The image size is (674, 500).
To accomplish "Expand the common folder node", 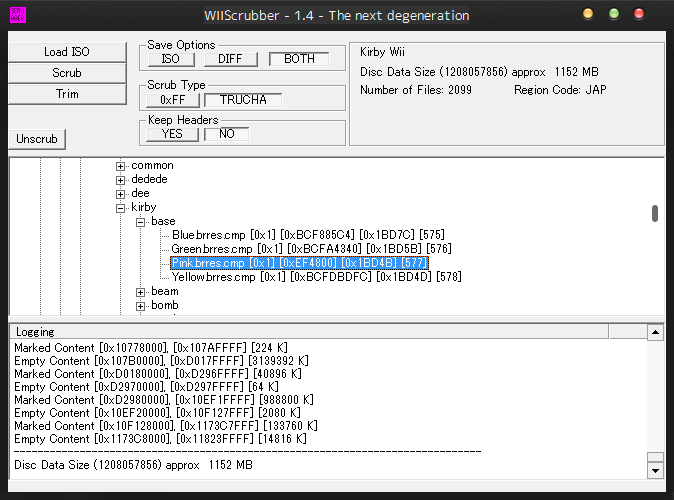I will pos(121,166).
